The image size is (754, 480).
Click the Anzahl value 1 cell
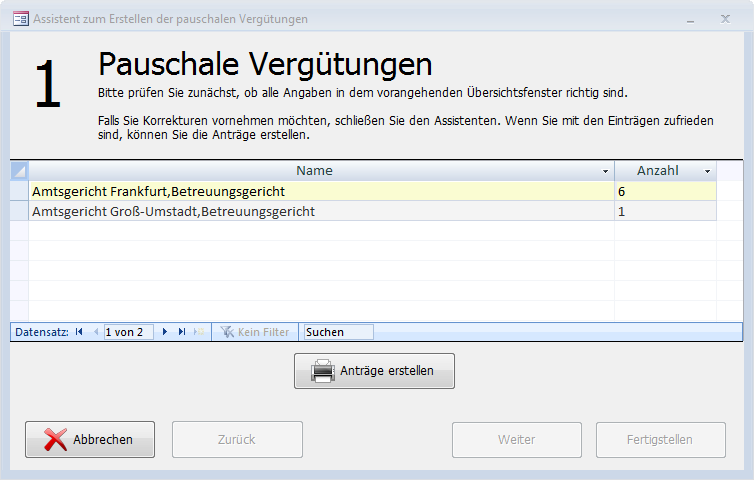tap(666, 211)
